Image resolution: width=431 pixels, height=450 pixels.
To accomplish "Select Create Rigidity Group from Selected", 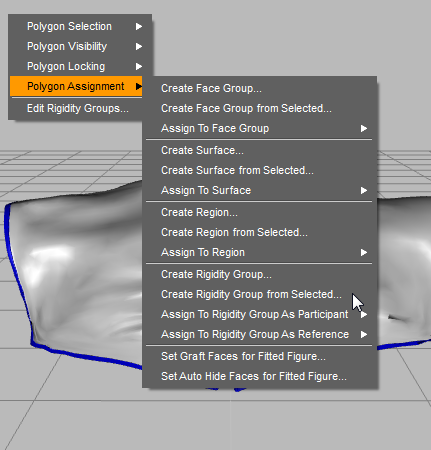I will pos(260,294).
